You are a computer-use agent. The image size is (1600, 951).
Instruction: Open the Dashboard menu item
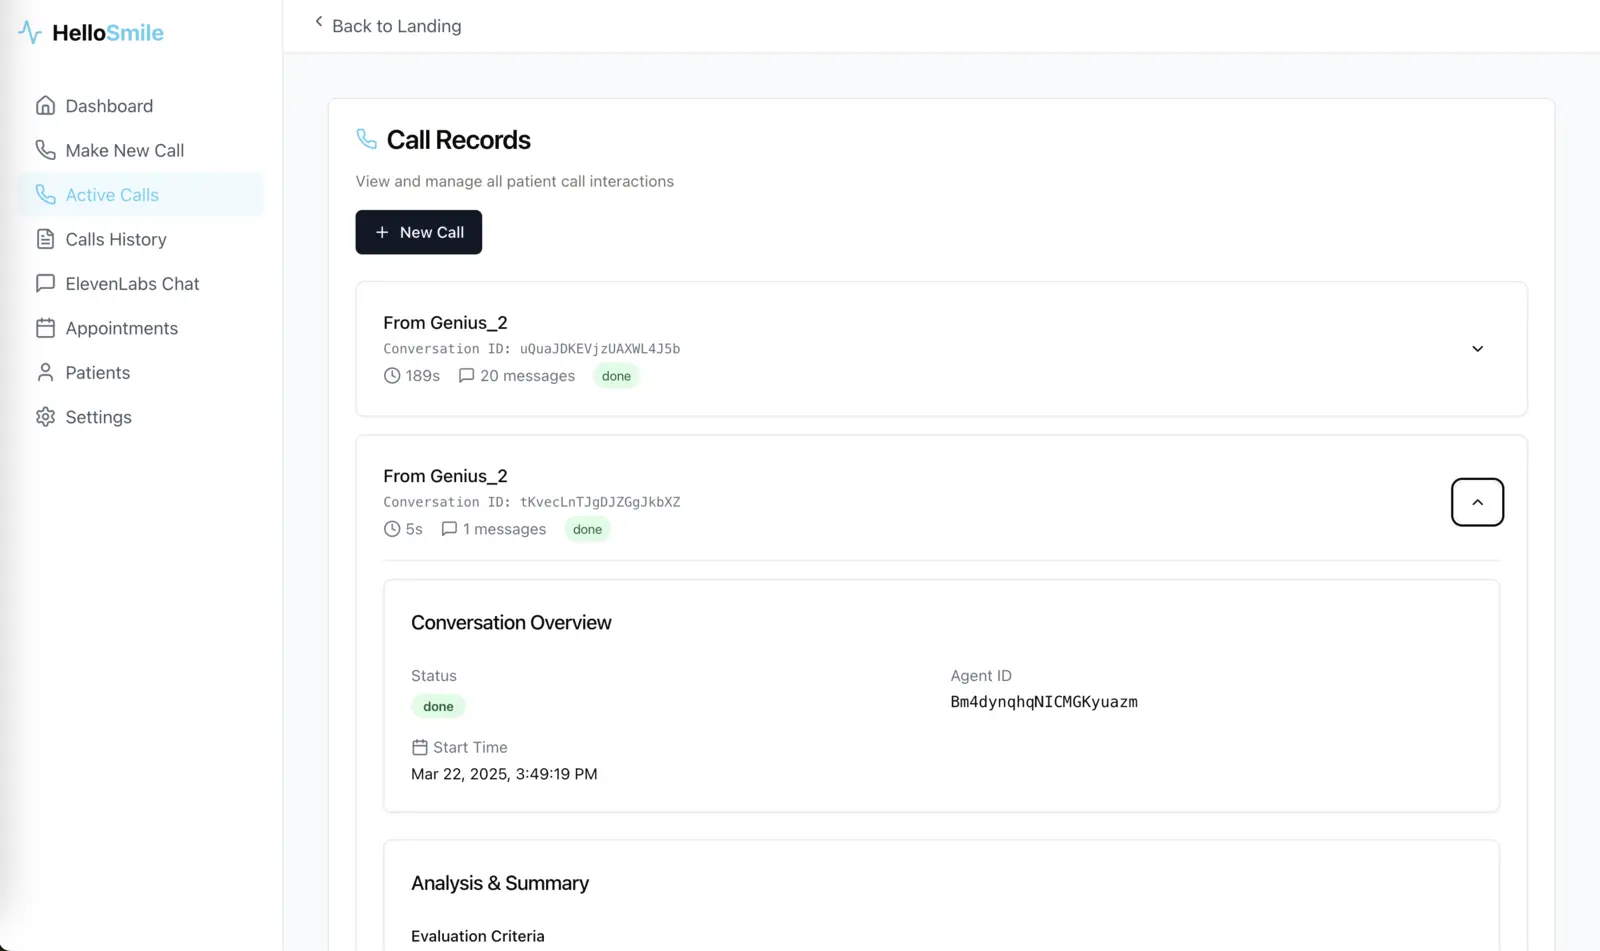tap(140, 106)
